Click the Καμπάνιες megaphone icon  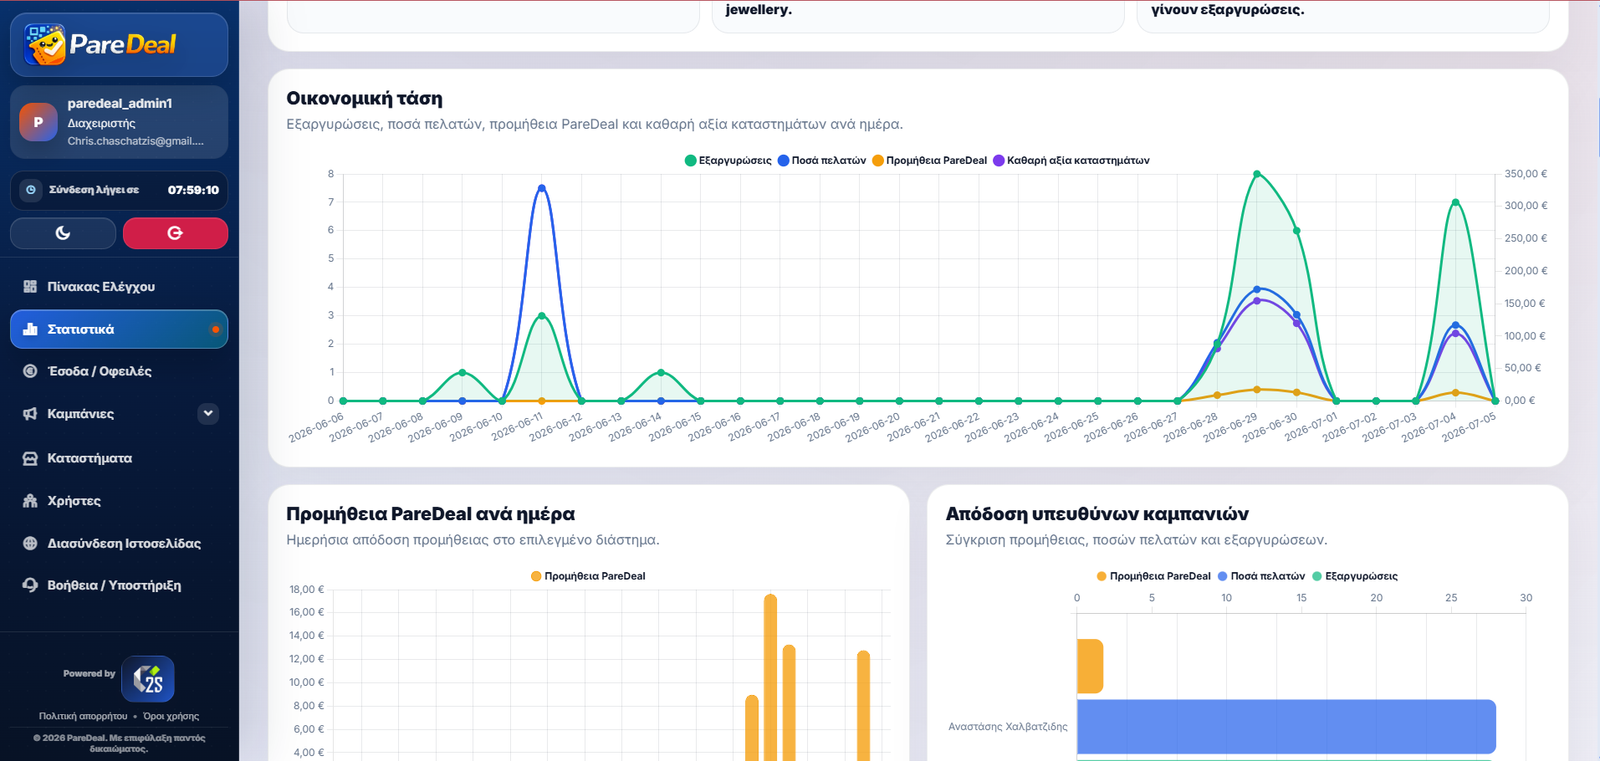click(x=30, y=414)
